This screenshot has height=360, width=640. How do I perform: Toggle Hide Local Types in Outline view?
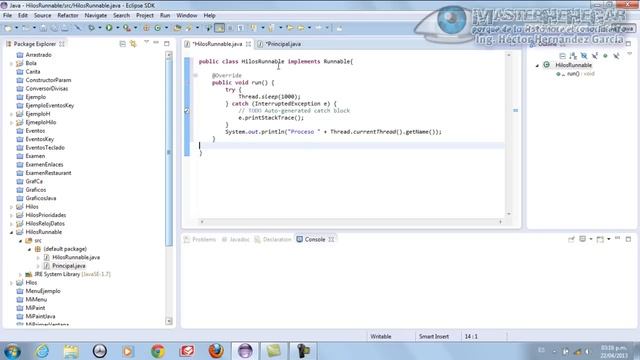(x=616, y=56)
